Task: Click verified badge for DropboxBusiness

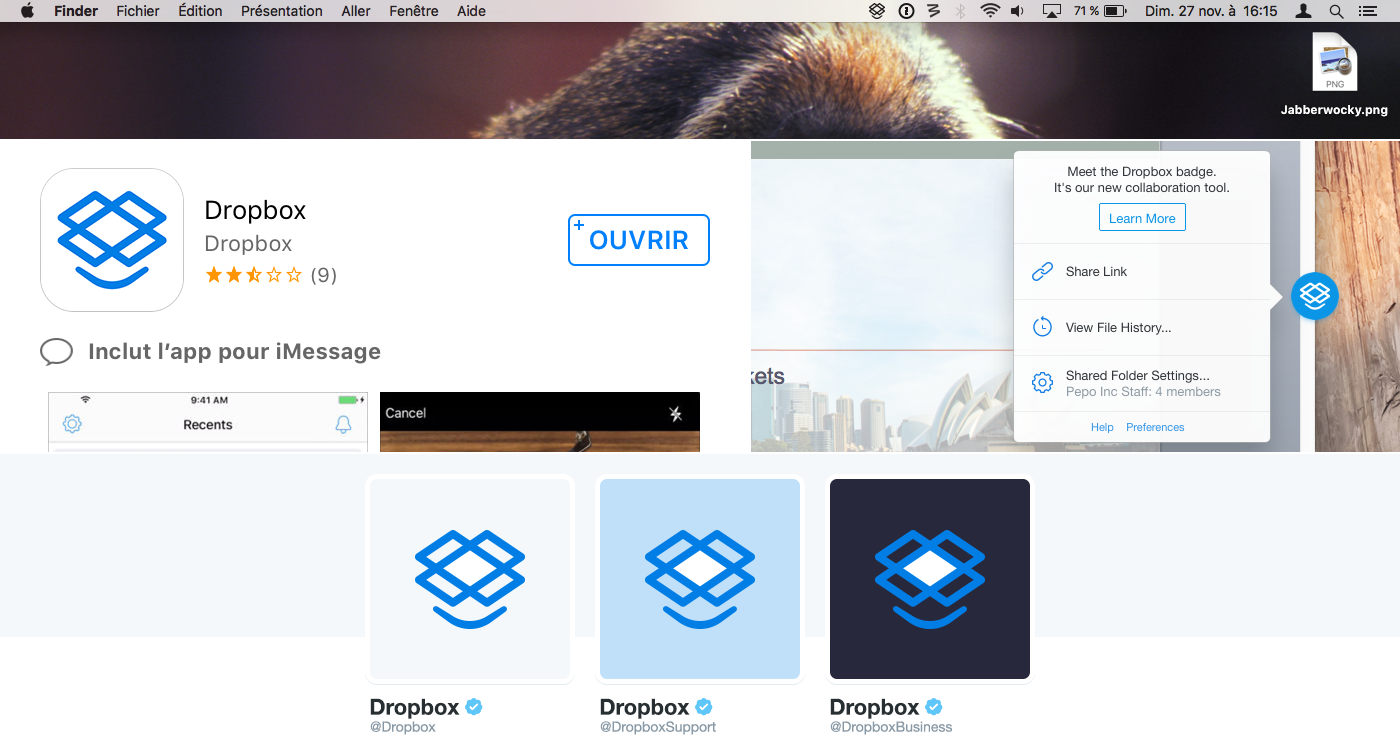Action: coord(934,707)
